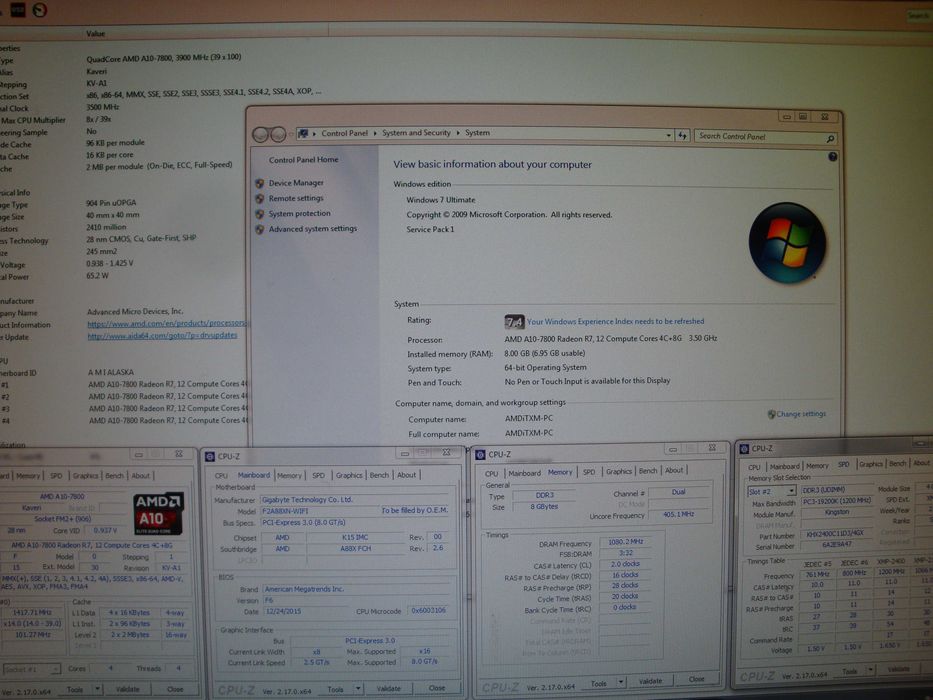Go to Control Panel Home

pyautogui.click(x=303, y=160)
